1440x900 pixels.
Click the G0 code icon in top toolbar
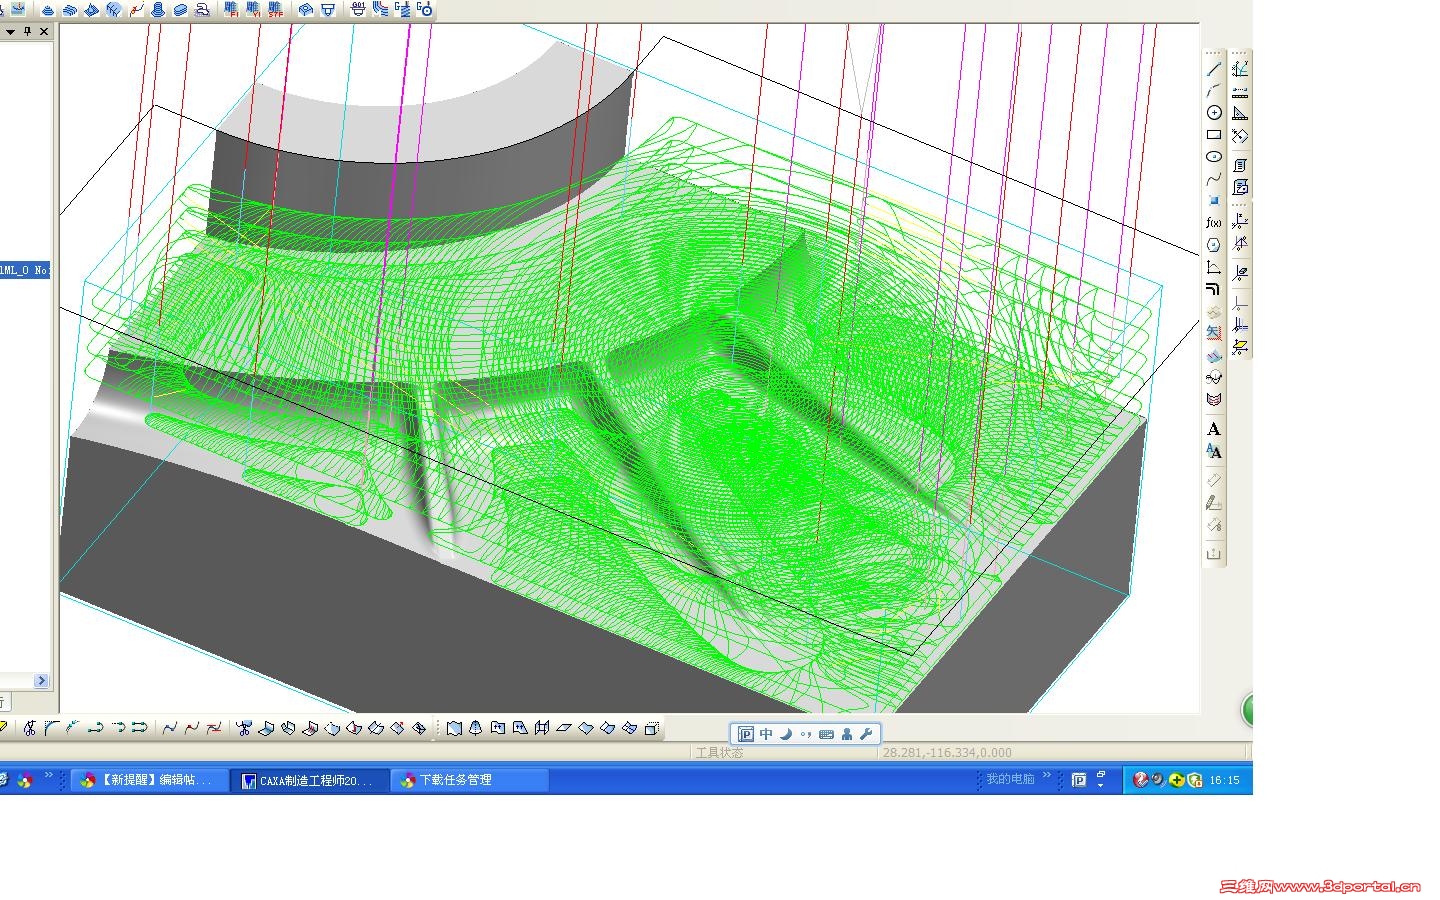(425, 9)
